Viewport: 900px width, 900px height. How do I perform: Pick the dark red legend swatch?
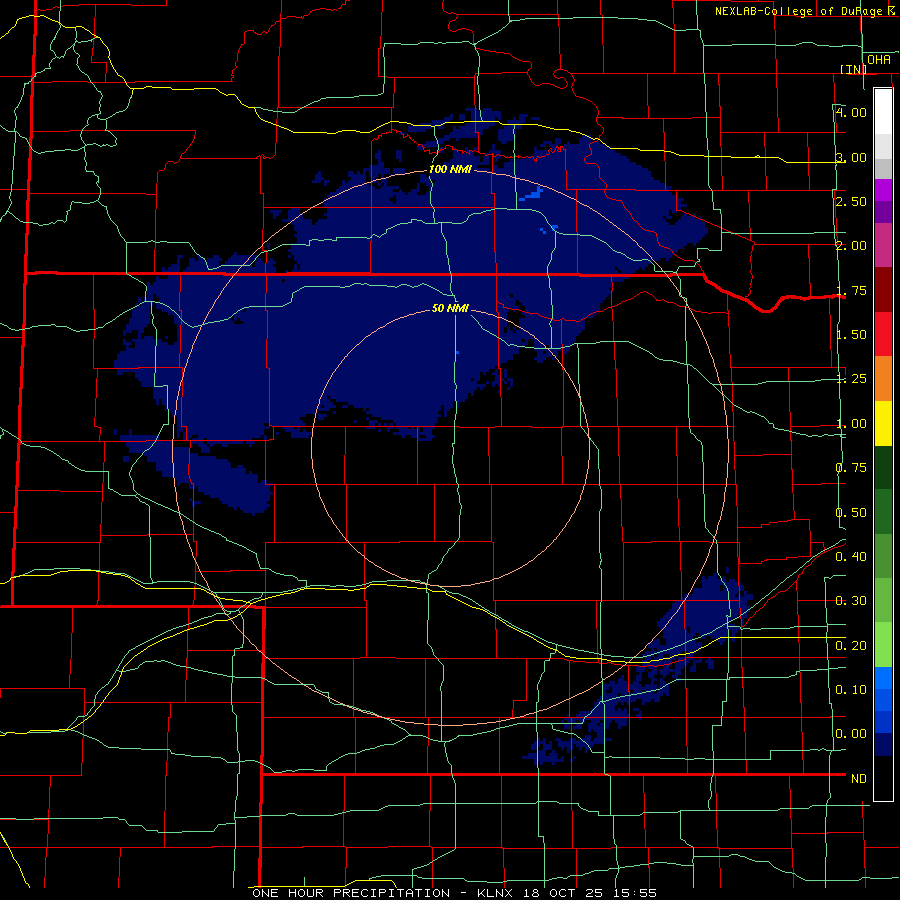coord(883,290)
